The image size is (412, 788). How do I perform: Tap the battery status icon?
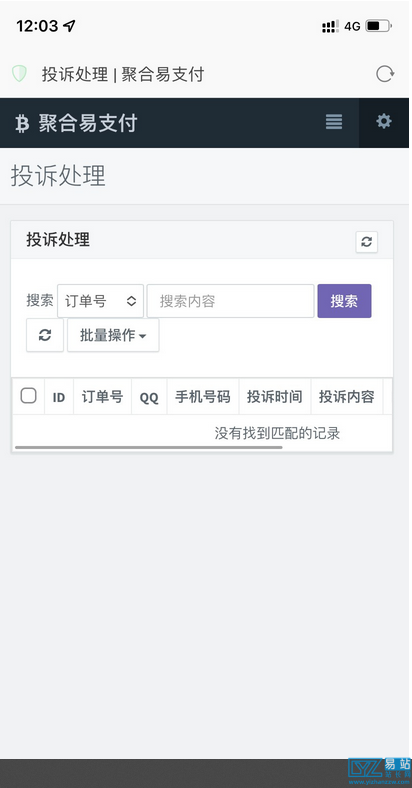pyautogui.click(x=379, y=26)
